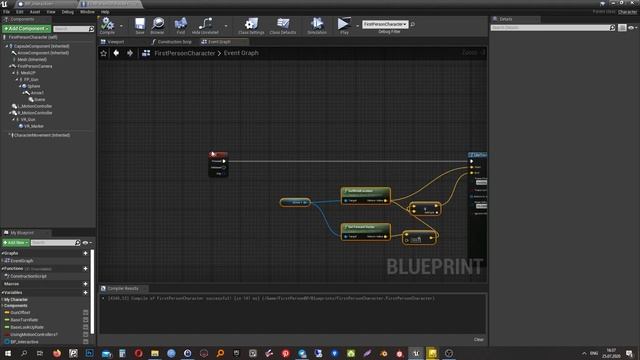Open Firefox from the taskbar
The image size is (640, 360).
pos(57,353)
